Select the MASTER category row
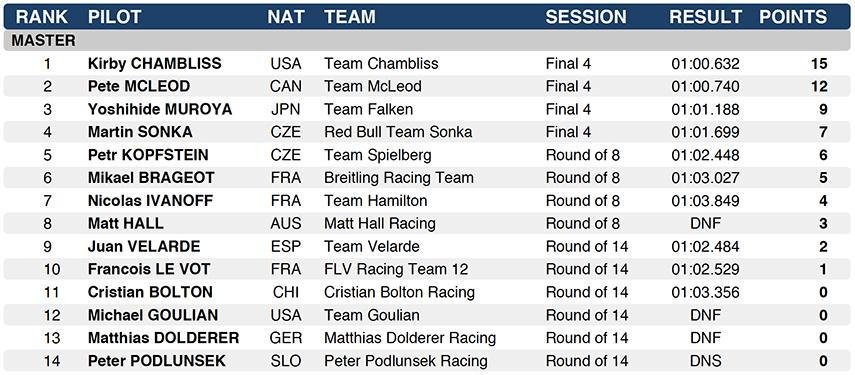The height and width of the screenshot is (375, 855). click(x=428, y=41)
